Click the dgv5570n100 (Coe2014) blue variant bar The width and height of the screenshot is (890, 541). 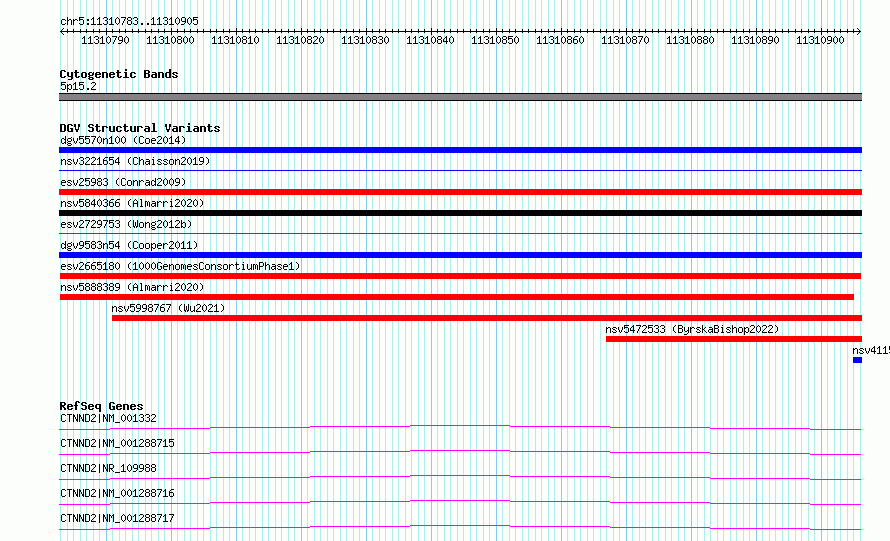460,150
